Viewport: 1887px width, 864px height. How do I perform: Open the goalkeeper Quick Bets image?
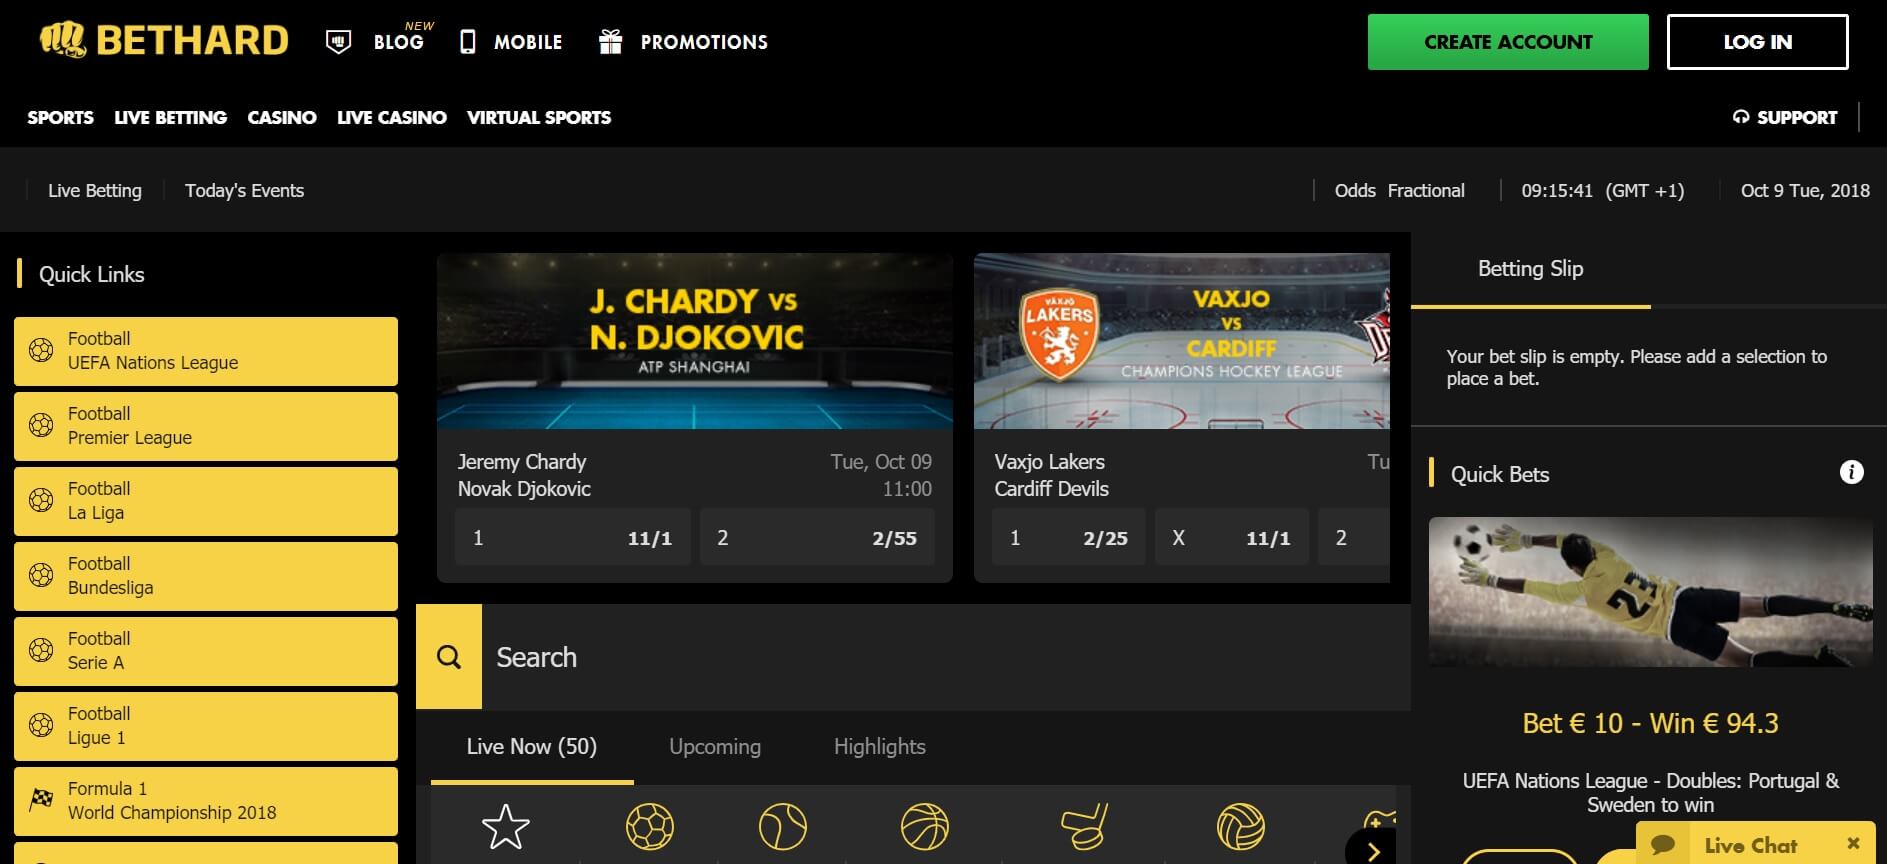click(x=1650, y=592)
